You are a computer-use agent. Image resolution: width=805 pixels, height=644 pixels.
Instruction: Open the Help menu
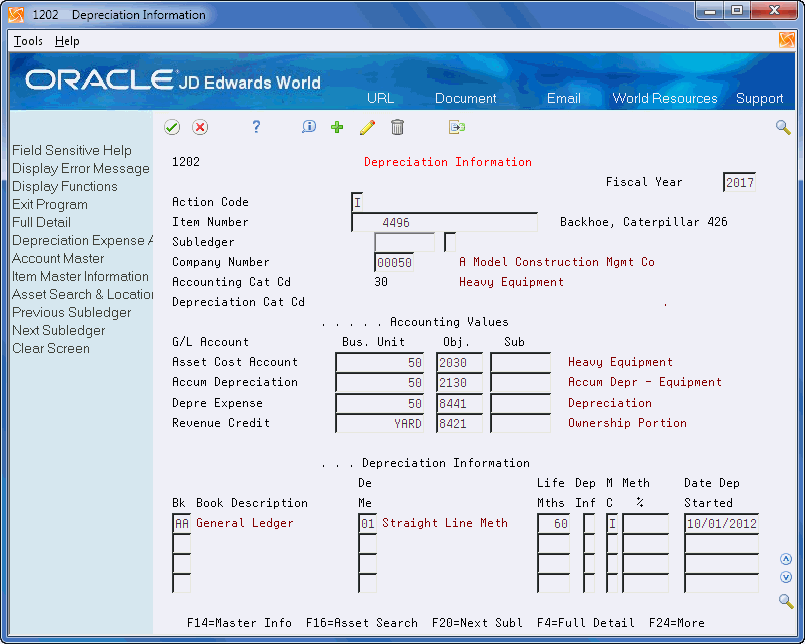click(x=67, y=41)
